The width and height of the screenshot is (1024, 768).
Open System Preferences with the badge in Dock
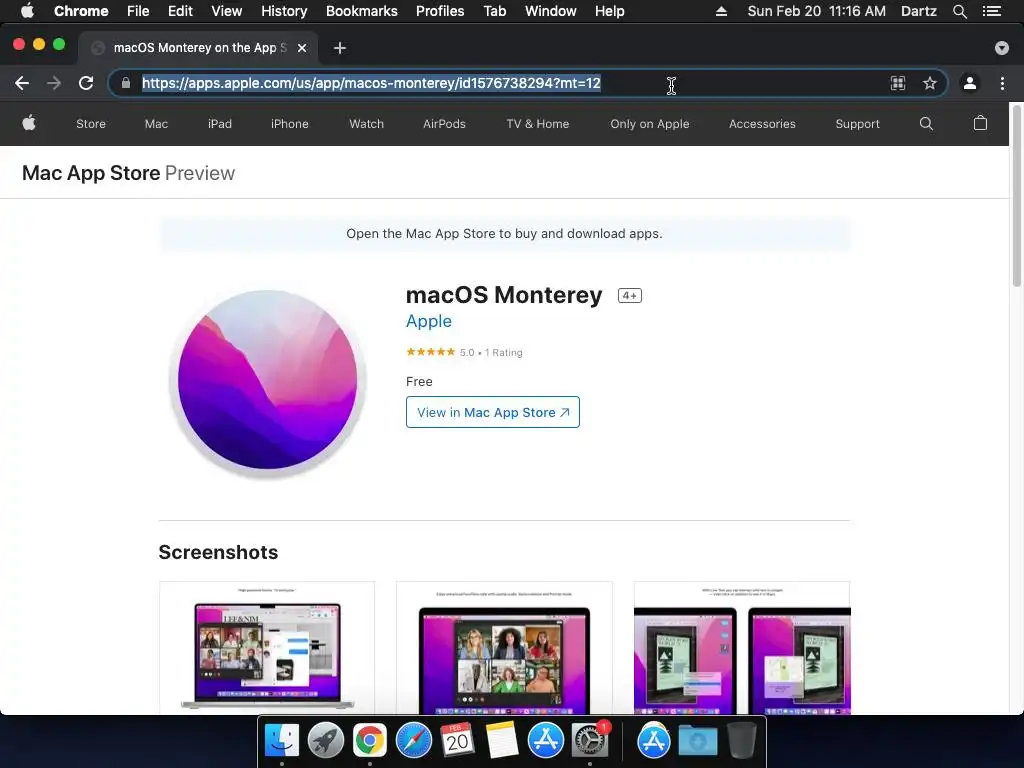(590, 740)
